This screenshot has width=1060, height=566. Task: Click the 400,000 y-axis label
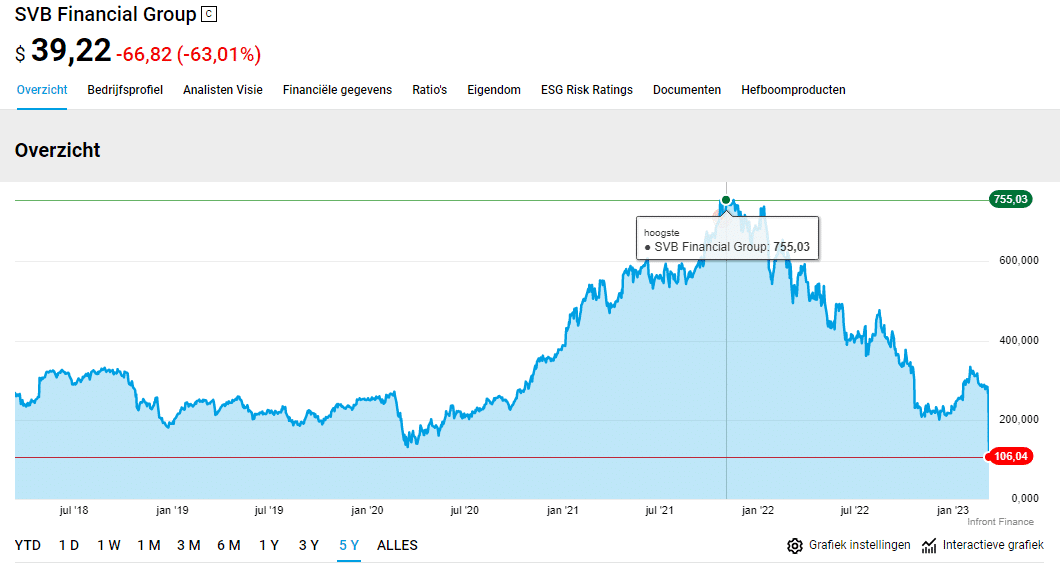pos(1019,340)
